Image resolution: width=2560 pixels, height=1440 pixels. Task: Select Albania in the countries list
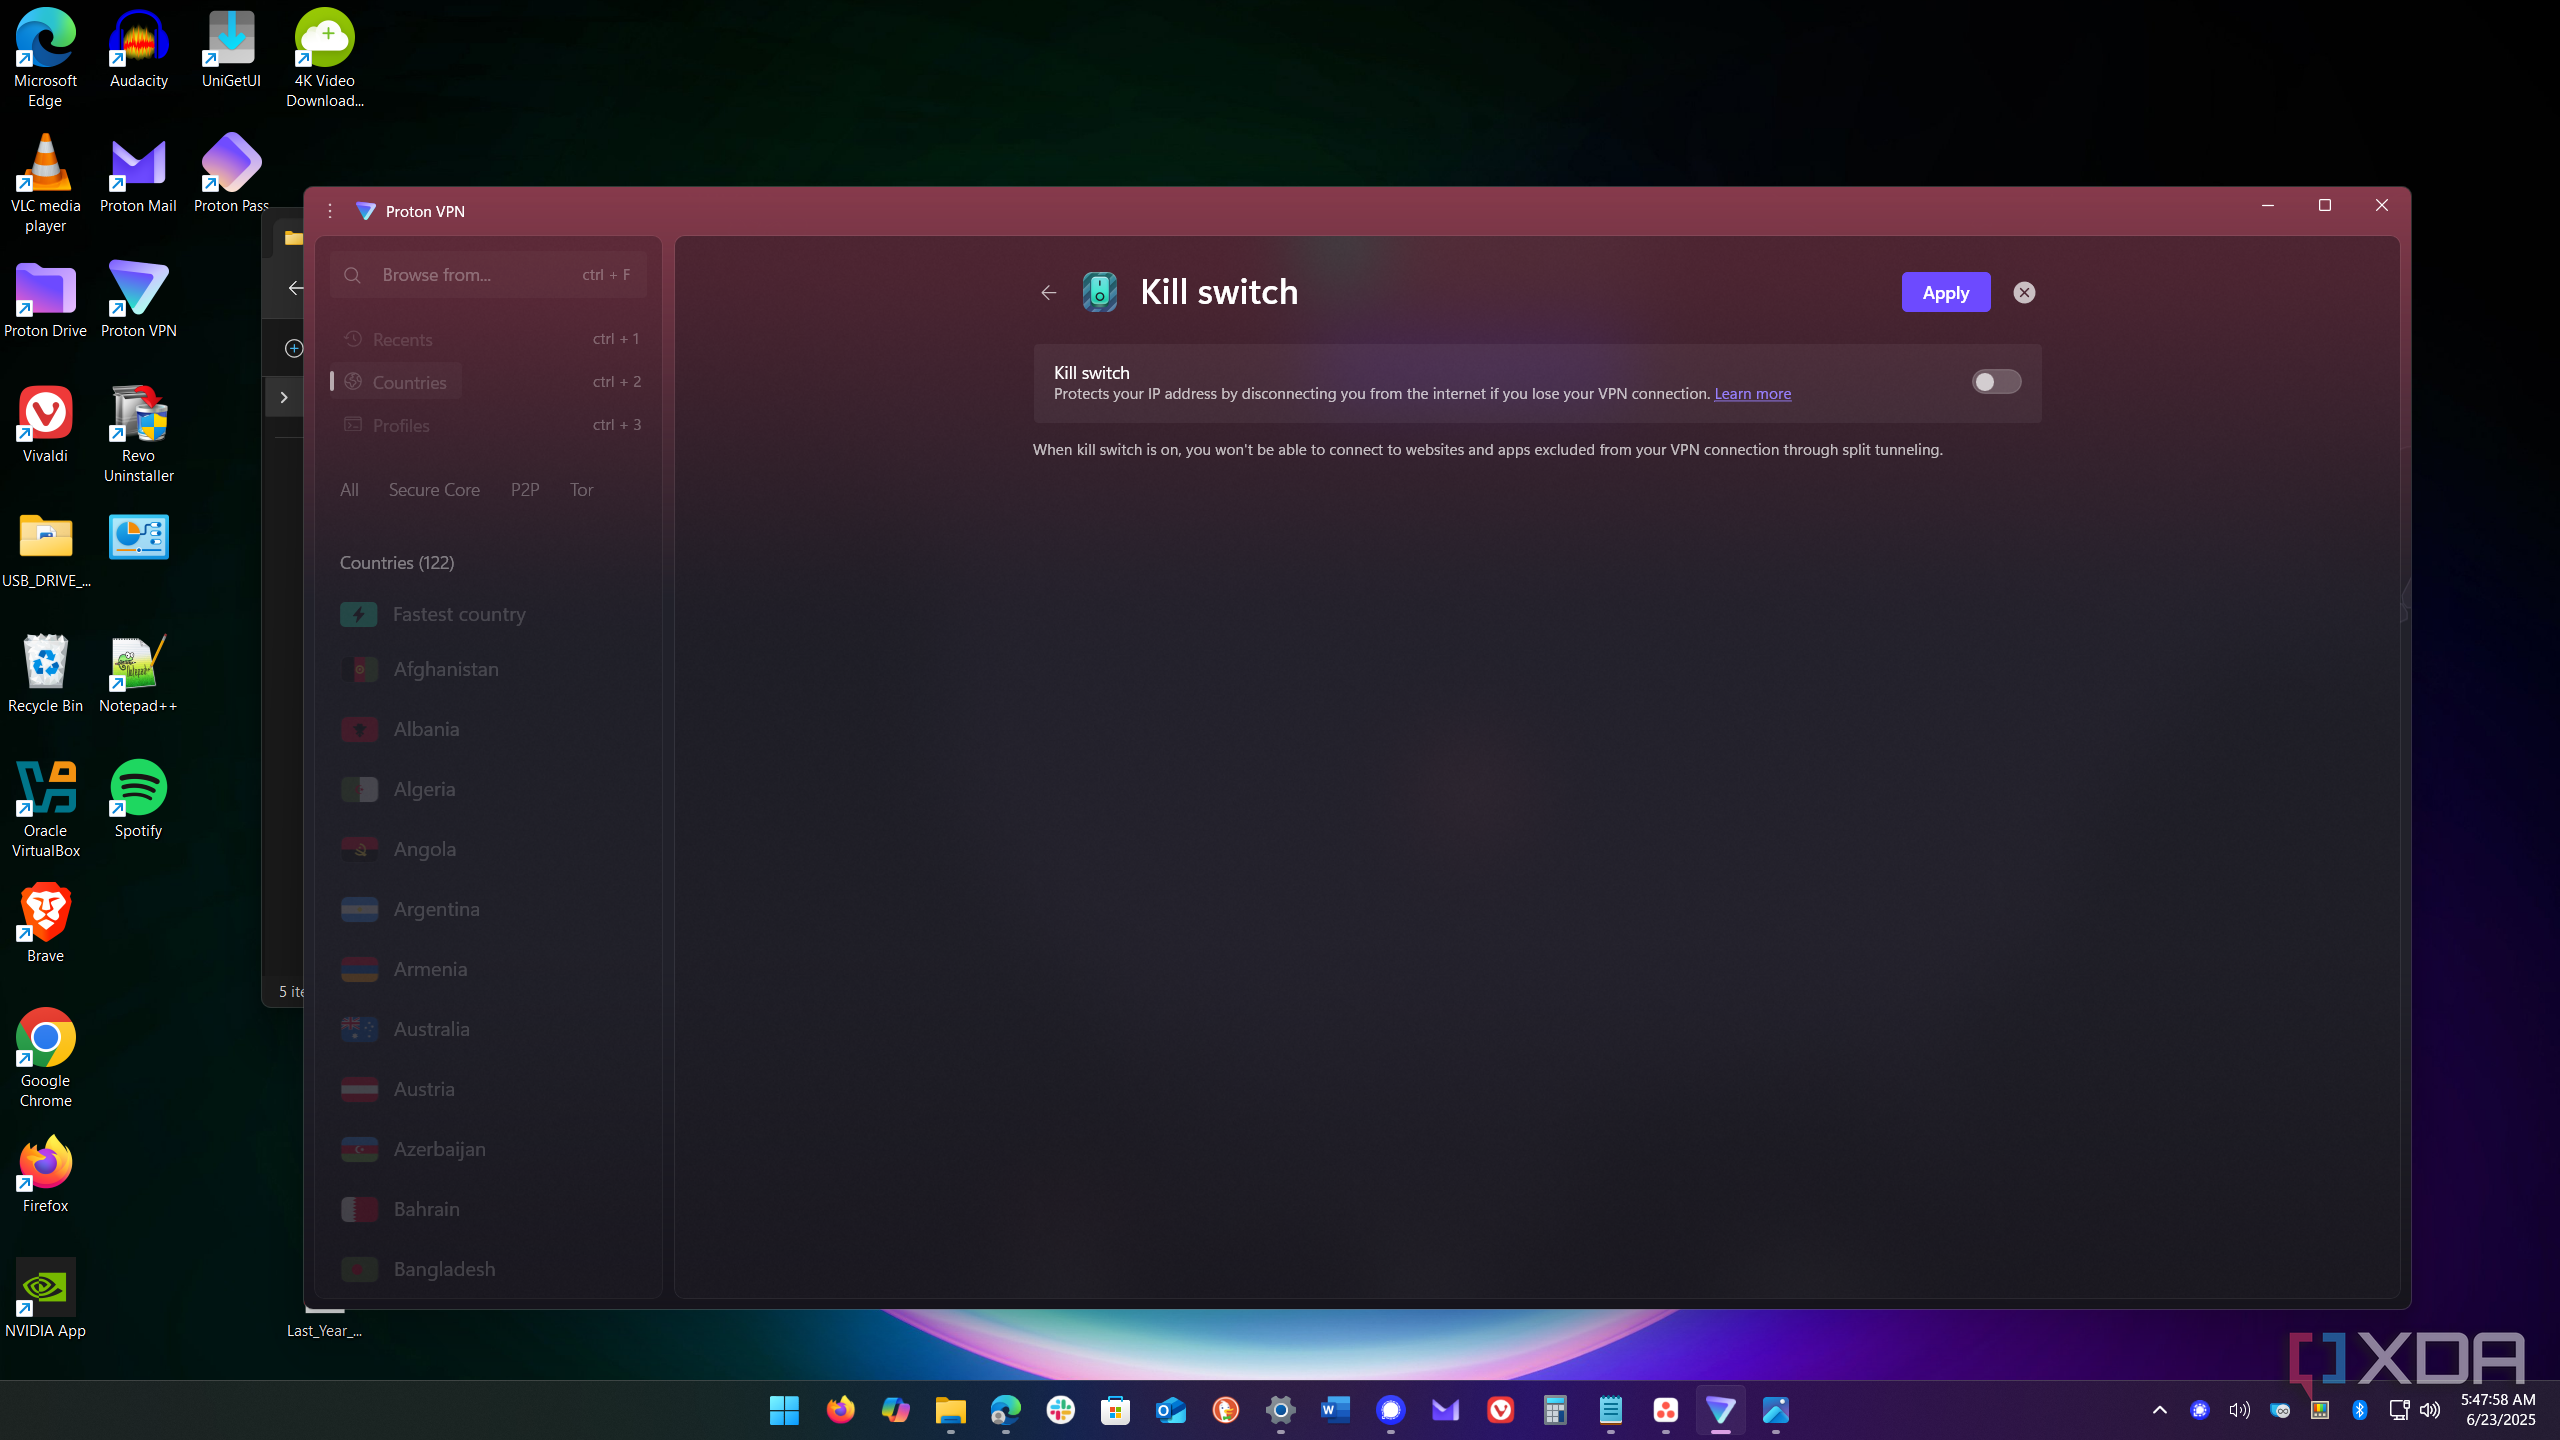coord(488,729)
